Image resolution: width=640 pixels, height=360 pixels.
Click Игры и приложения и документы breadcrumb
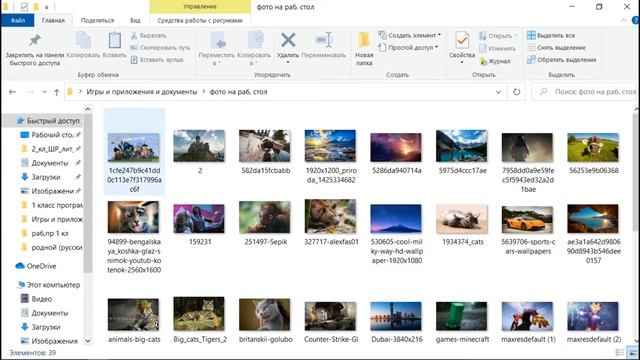point(142,92)
